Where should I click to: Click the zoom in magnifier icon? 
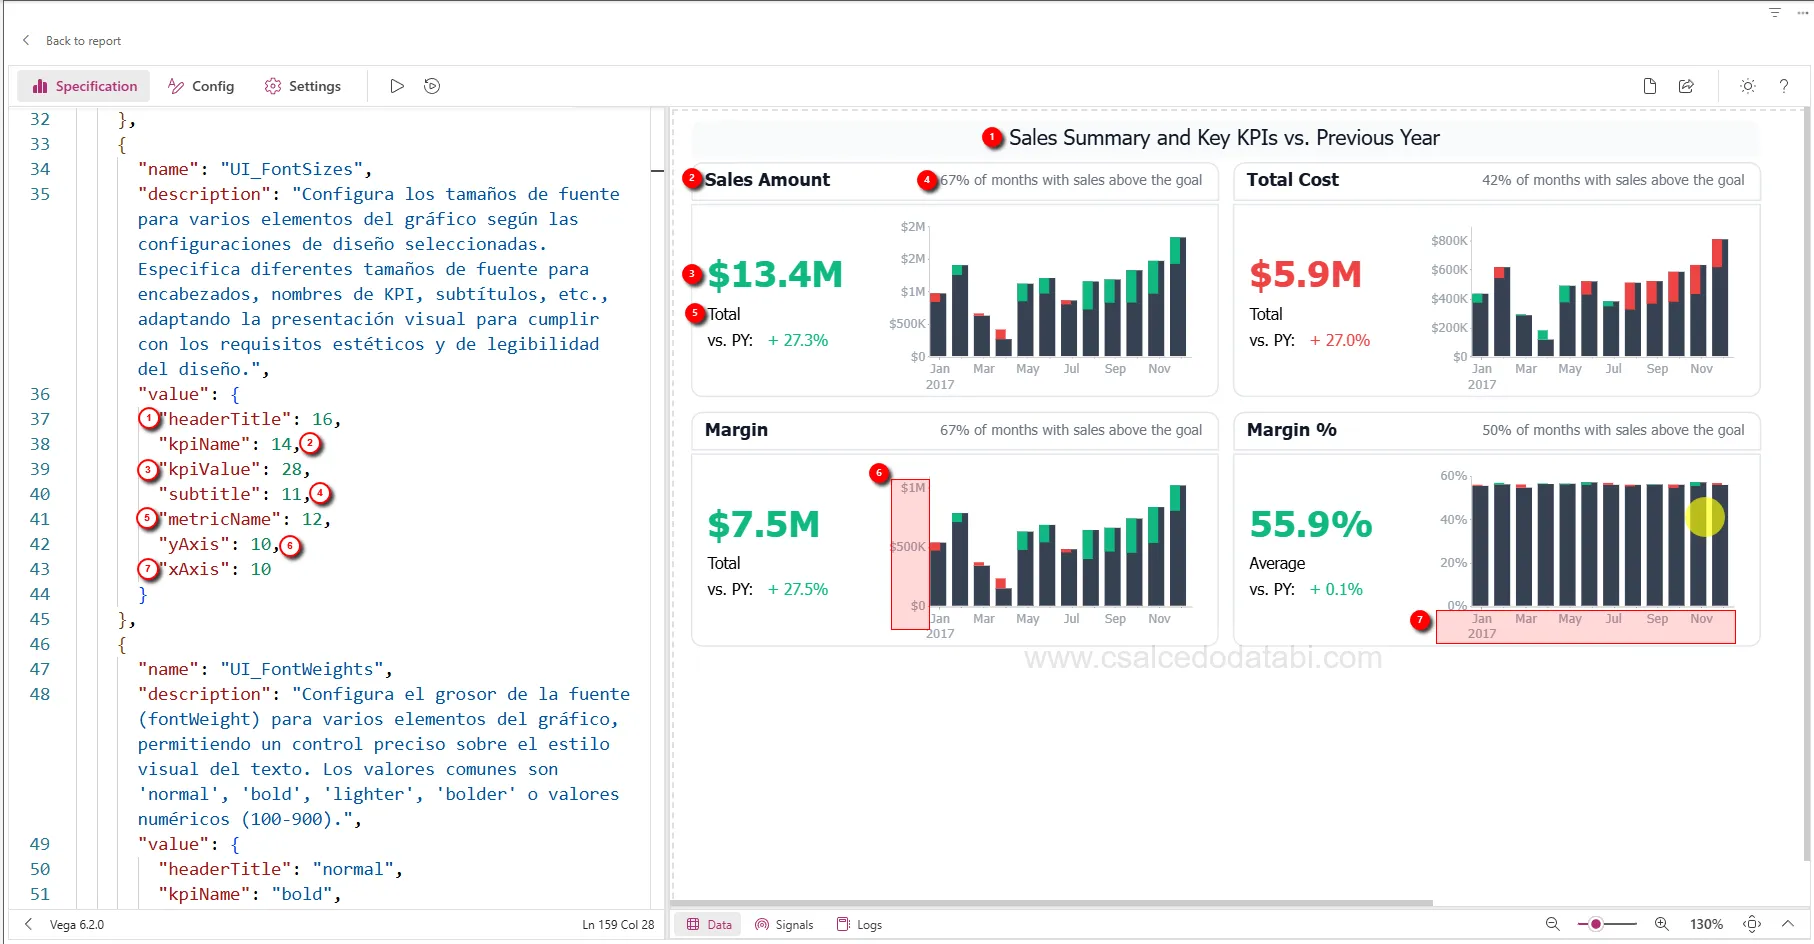(x=1661, y=924)
